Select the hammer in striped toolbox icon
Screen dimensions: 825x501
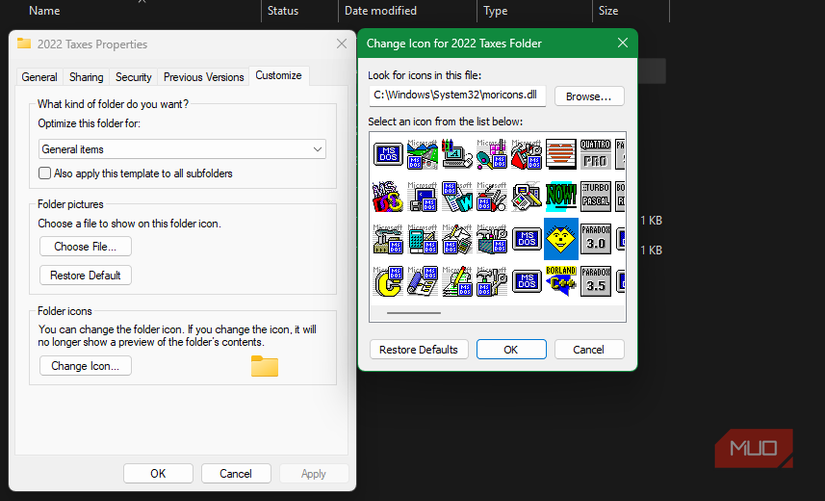491,239
